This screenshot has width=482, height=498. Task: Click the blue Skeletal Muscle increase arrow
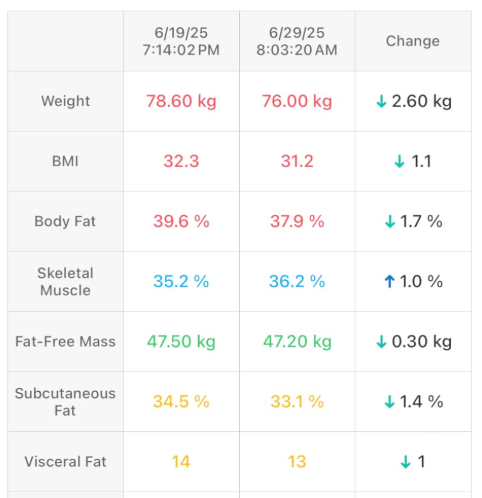pyautogui.click(x=389, y=282)
